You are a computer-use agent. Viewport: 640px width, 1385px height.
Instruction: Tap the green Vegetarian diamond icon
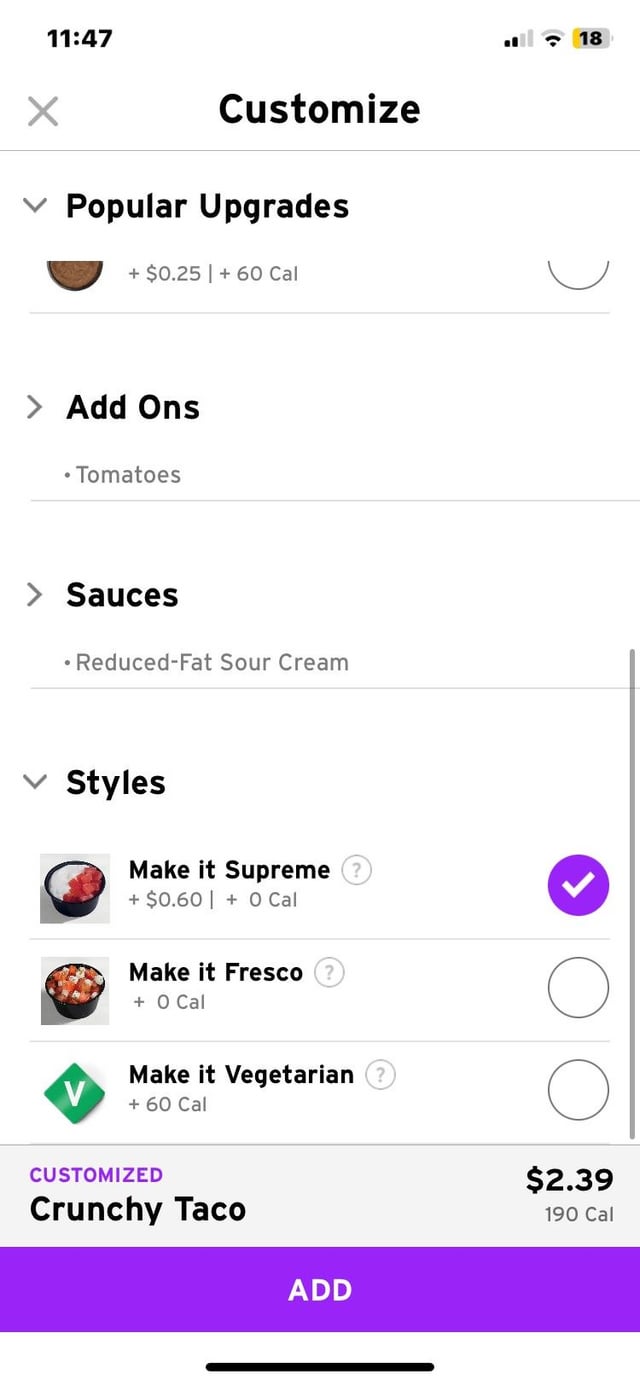pyautogui.click(x=74, y=1090)
